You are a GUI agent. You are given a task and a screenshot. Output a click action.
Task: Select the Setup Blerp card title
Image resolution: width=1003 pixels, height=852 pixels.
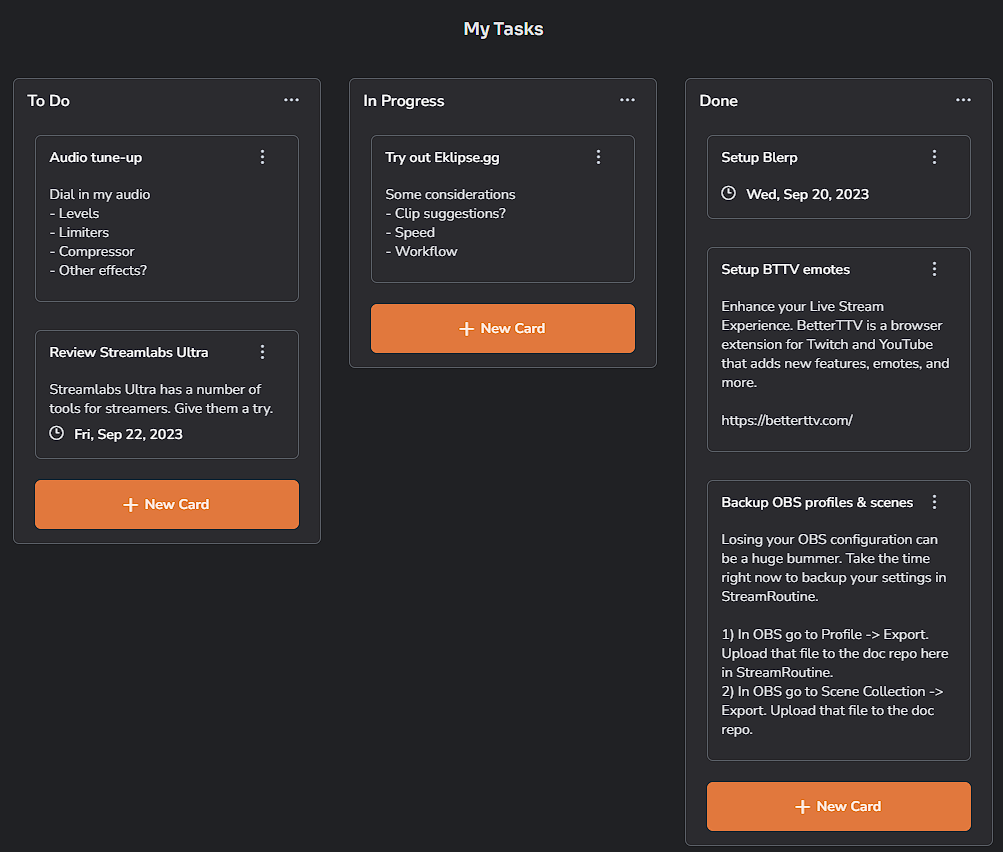pyautogui.click(x=759, y=157)
